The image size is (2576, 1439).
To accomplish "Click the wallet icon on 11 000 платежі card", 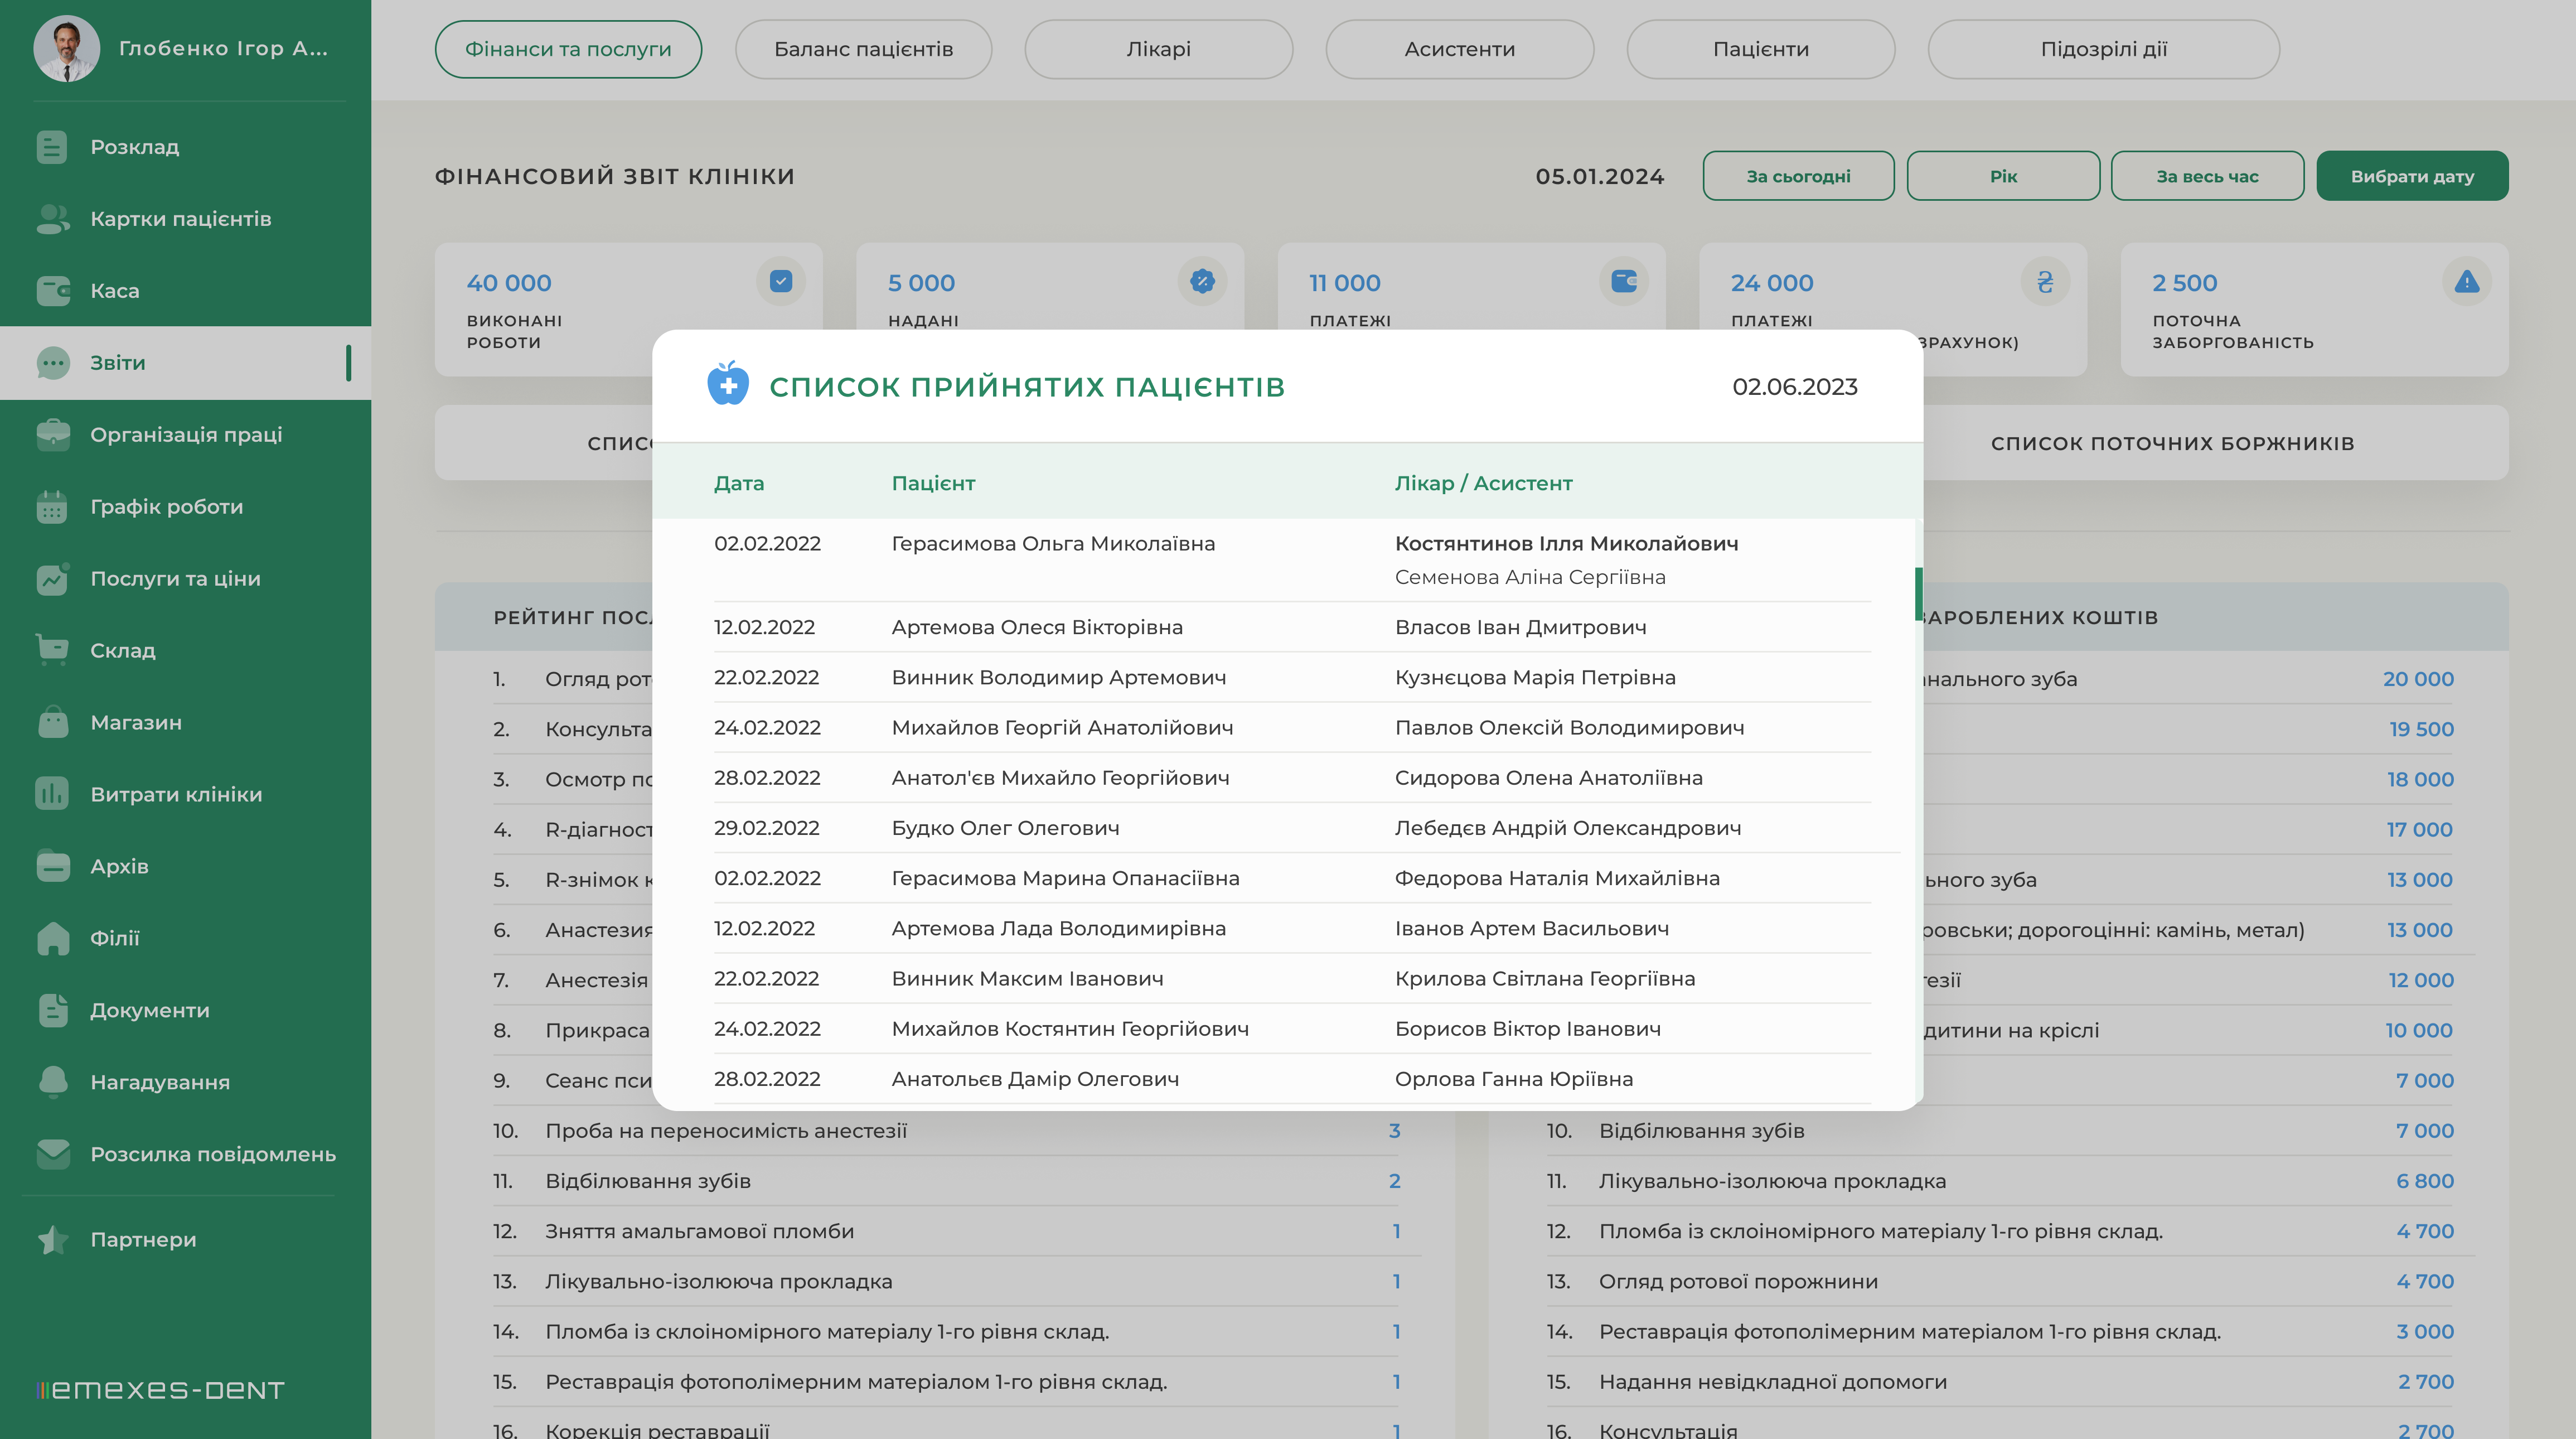I will click(1624, 282).
